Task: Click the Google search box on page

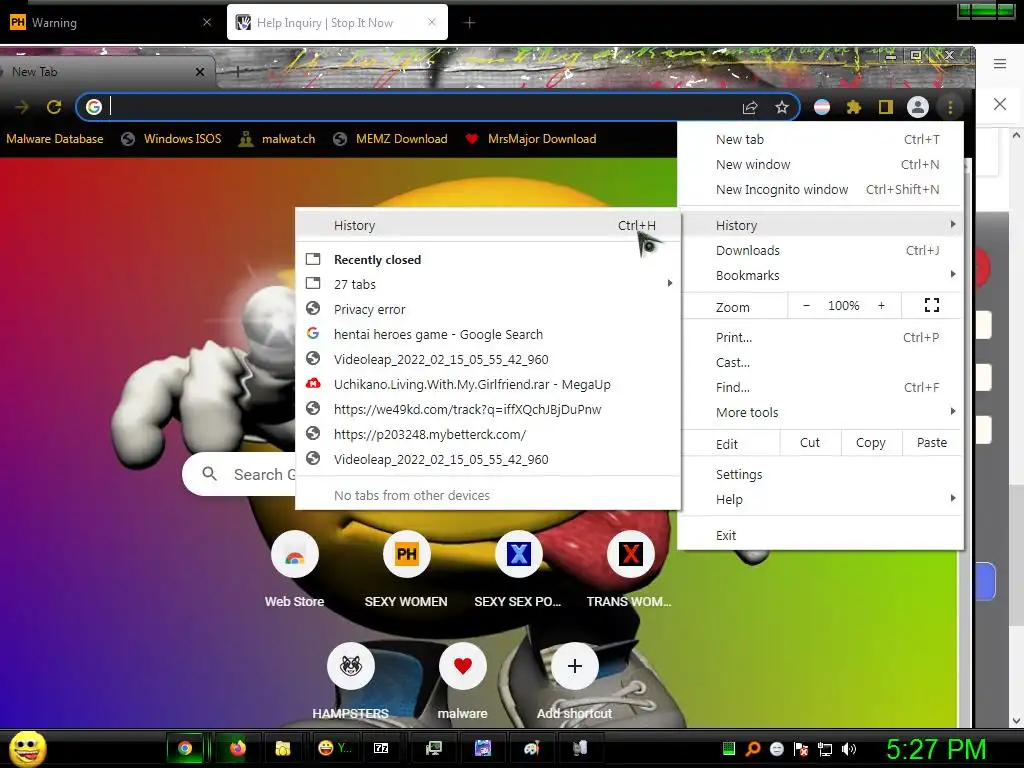Action: [x=240, y=474]
